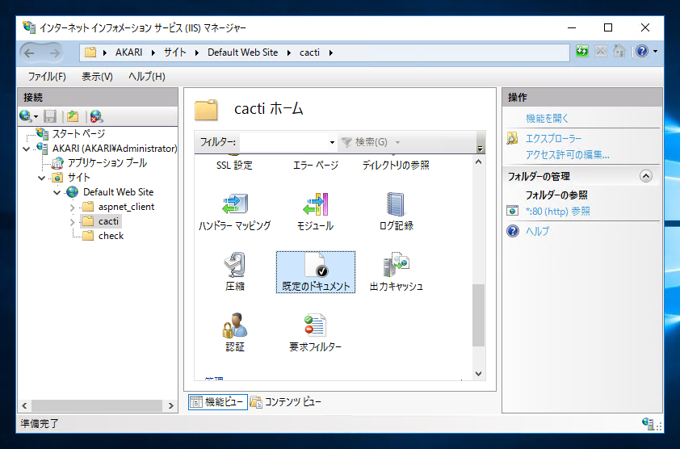680x449 pixels.
Task: Collapse the サイト tree node
Action: 42,178
